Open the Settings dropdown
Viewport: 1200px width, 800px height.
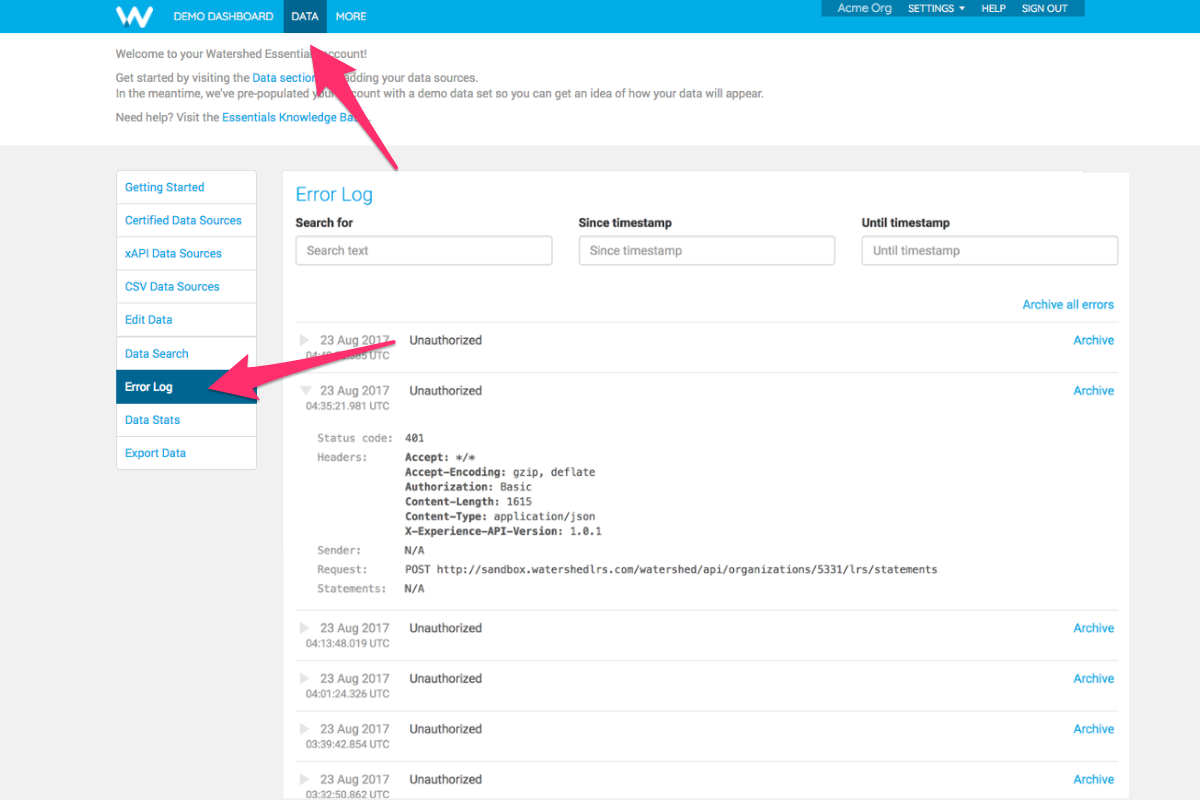[936, 8]
